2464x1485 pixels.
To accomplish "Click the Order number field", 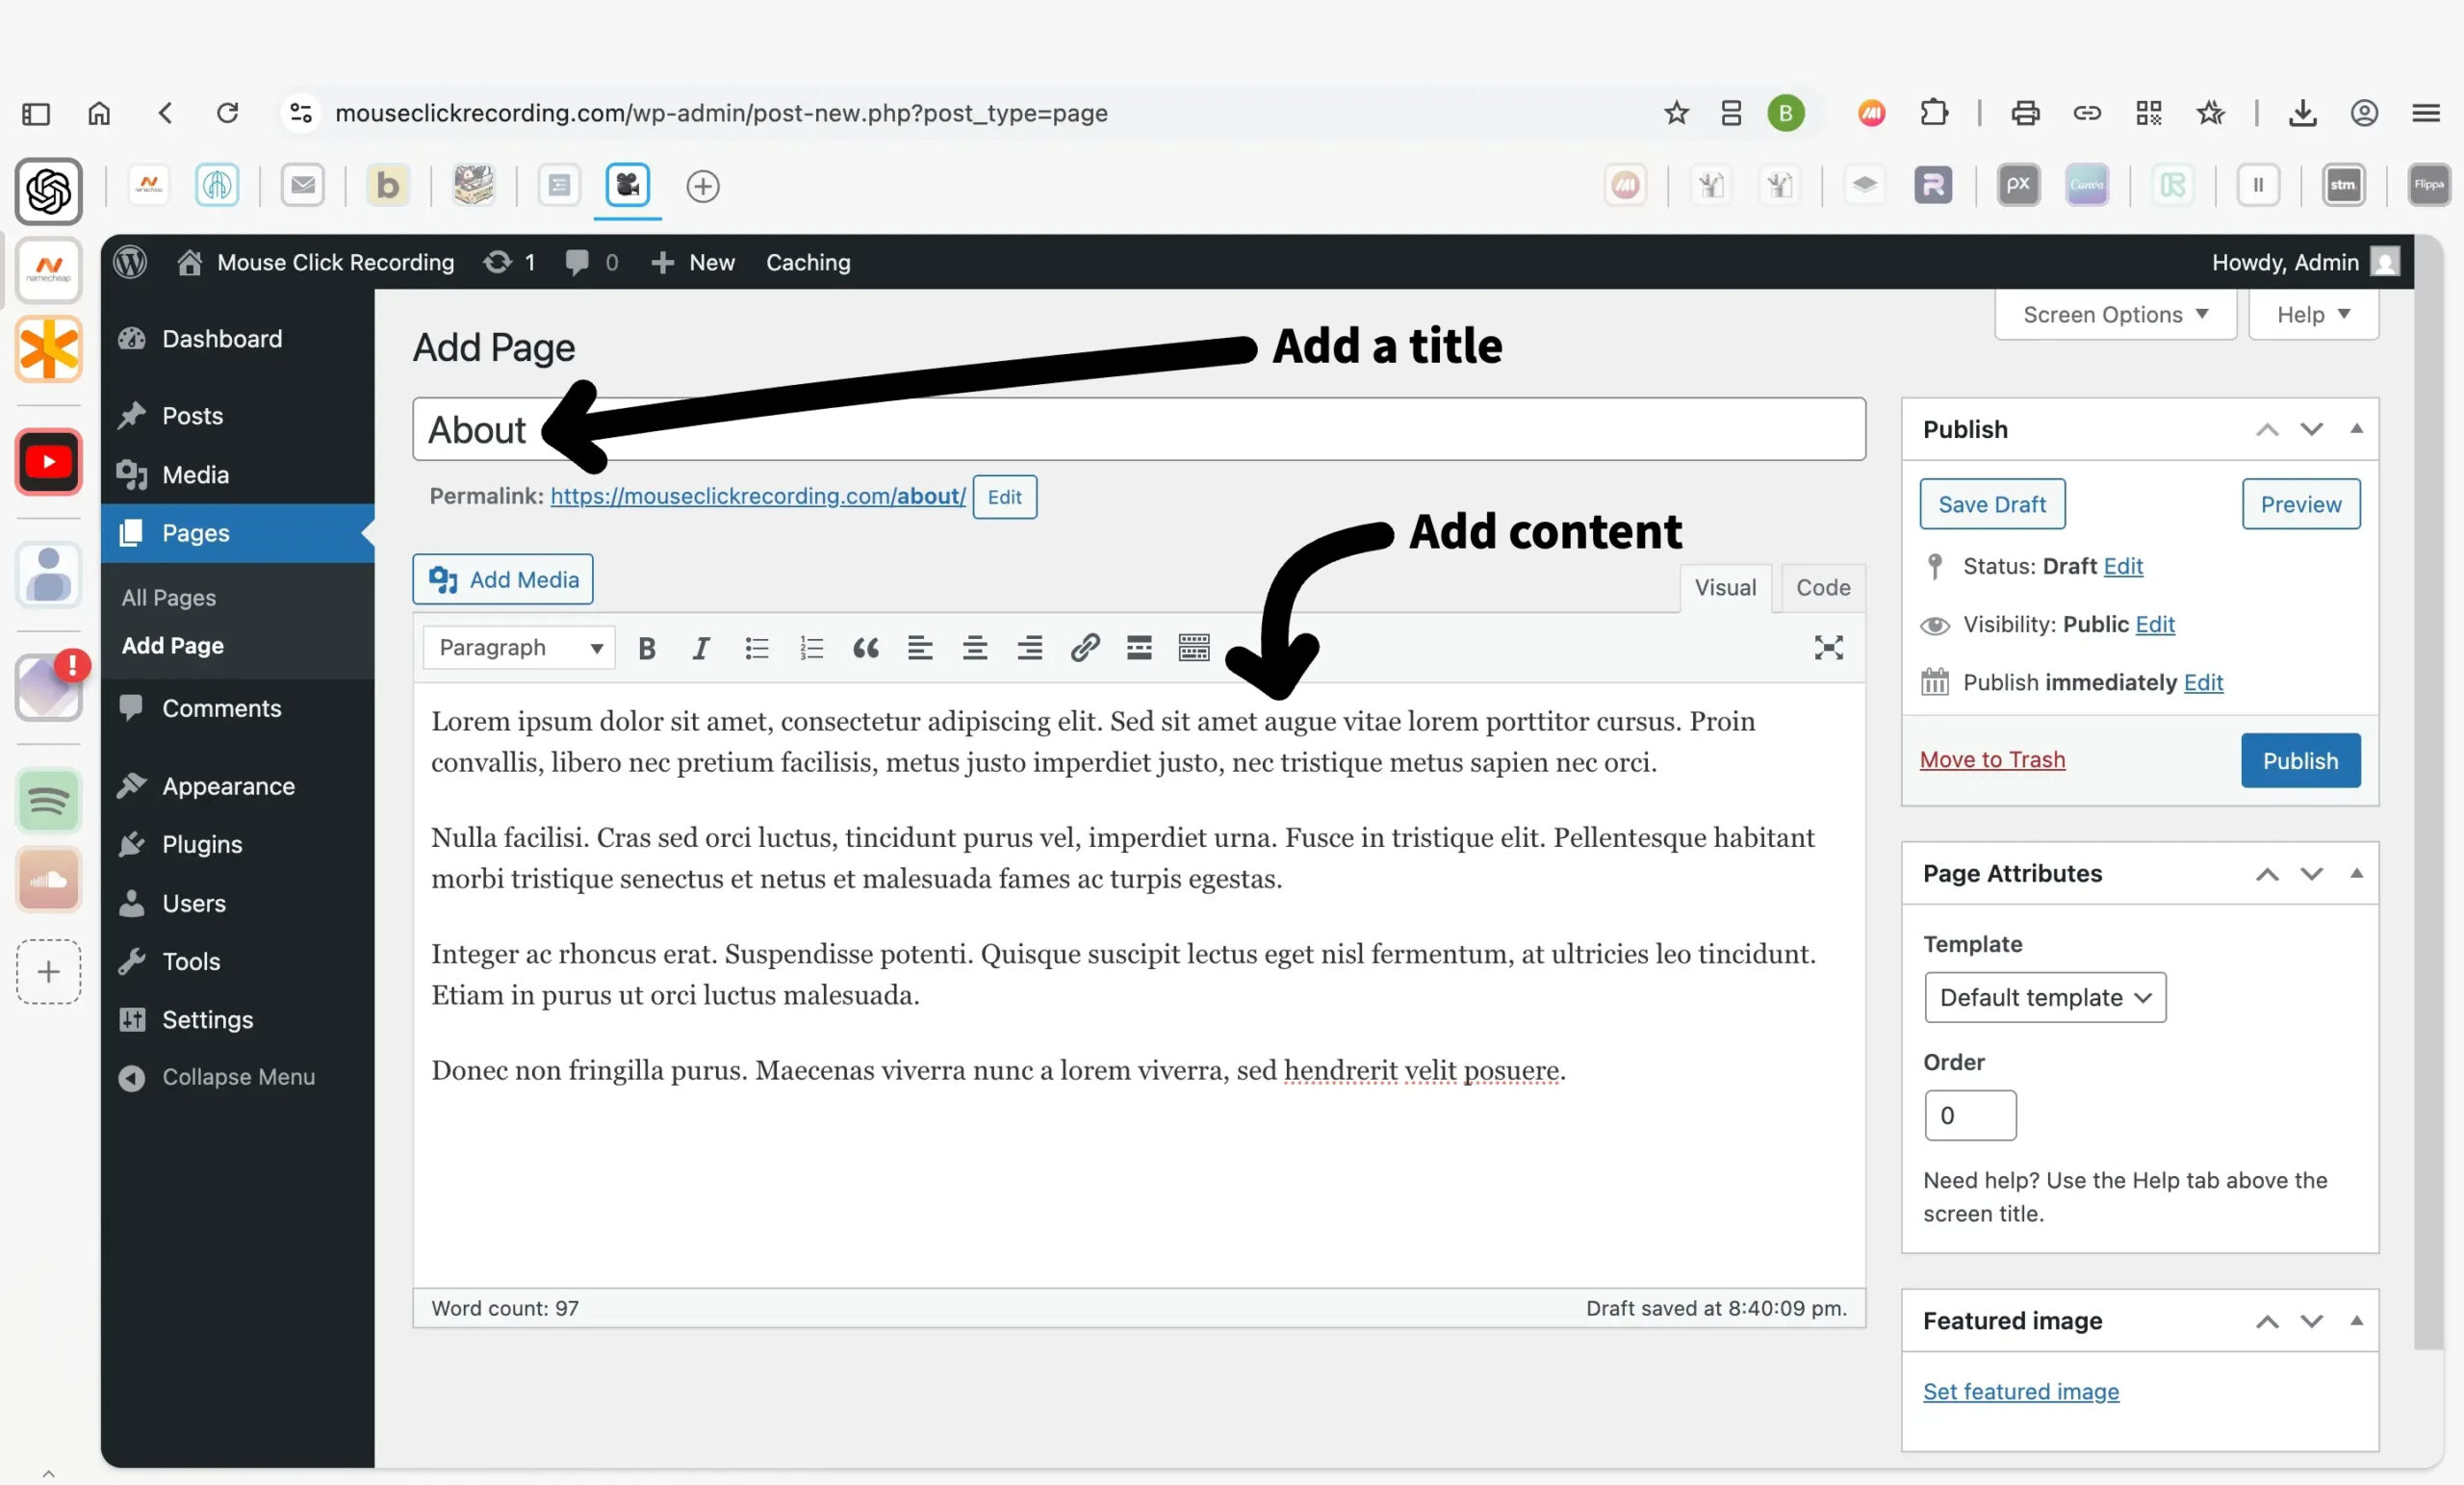I will [x=1969, y=1115].
